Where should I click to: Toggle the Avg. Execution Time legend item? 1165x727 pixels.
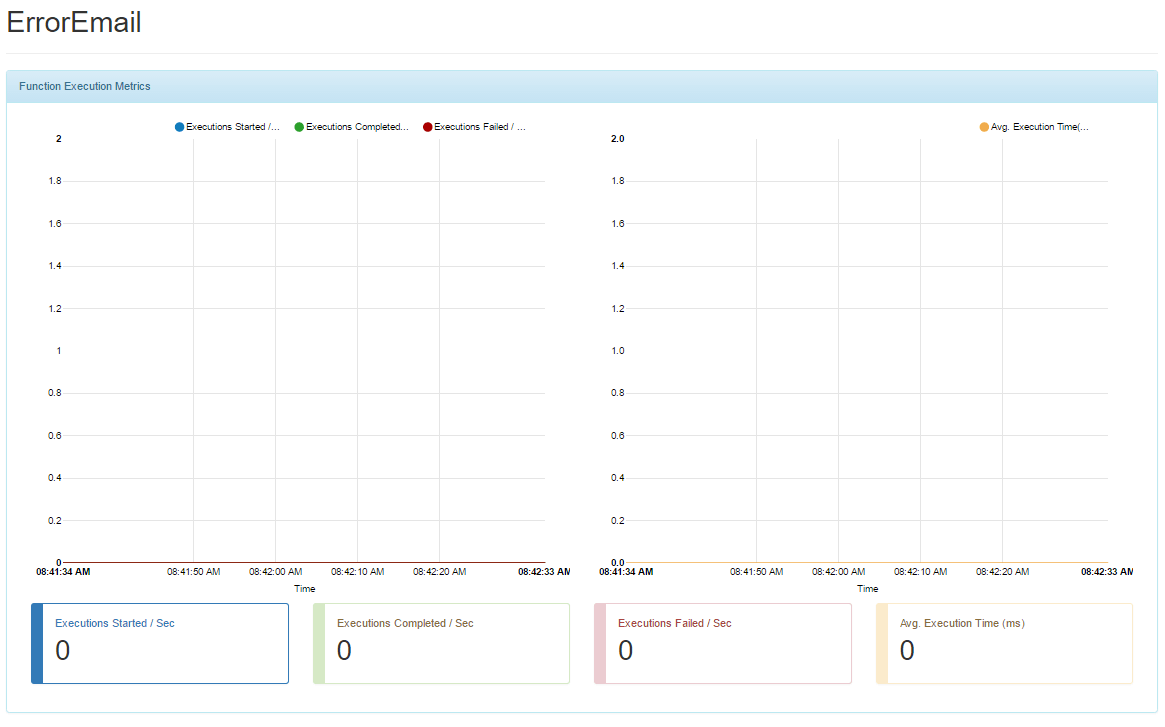(x=1034, y=127)
